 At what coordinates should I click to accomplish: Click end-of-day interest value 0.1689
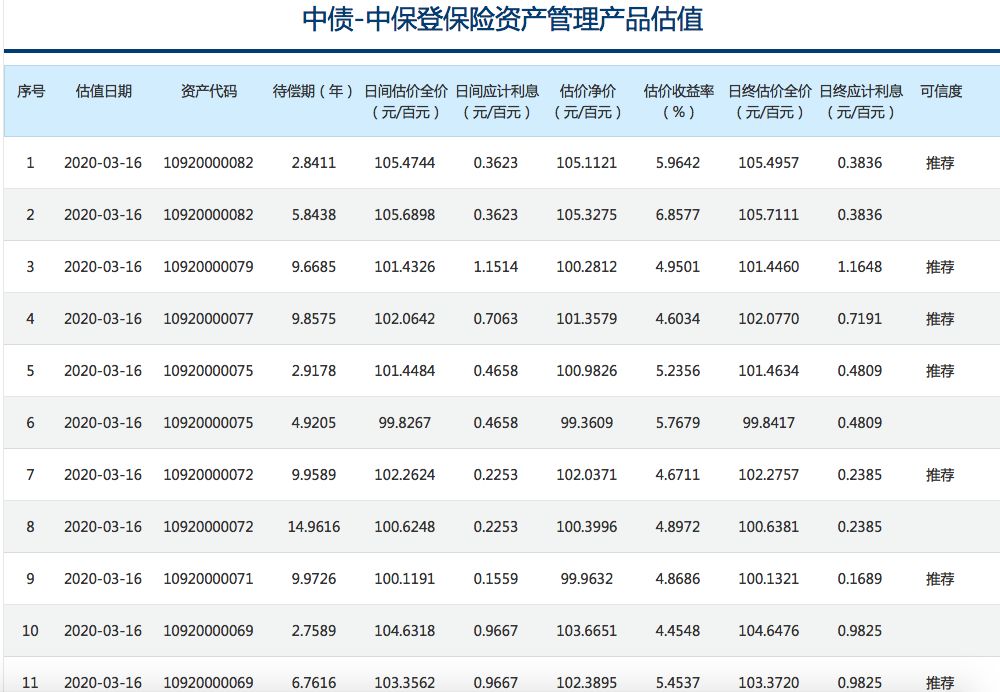click(x=860, y=578)
